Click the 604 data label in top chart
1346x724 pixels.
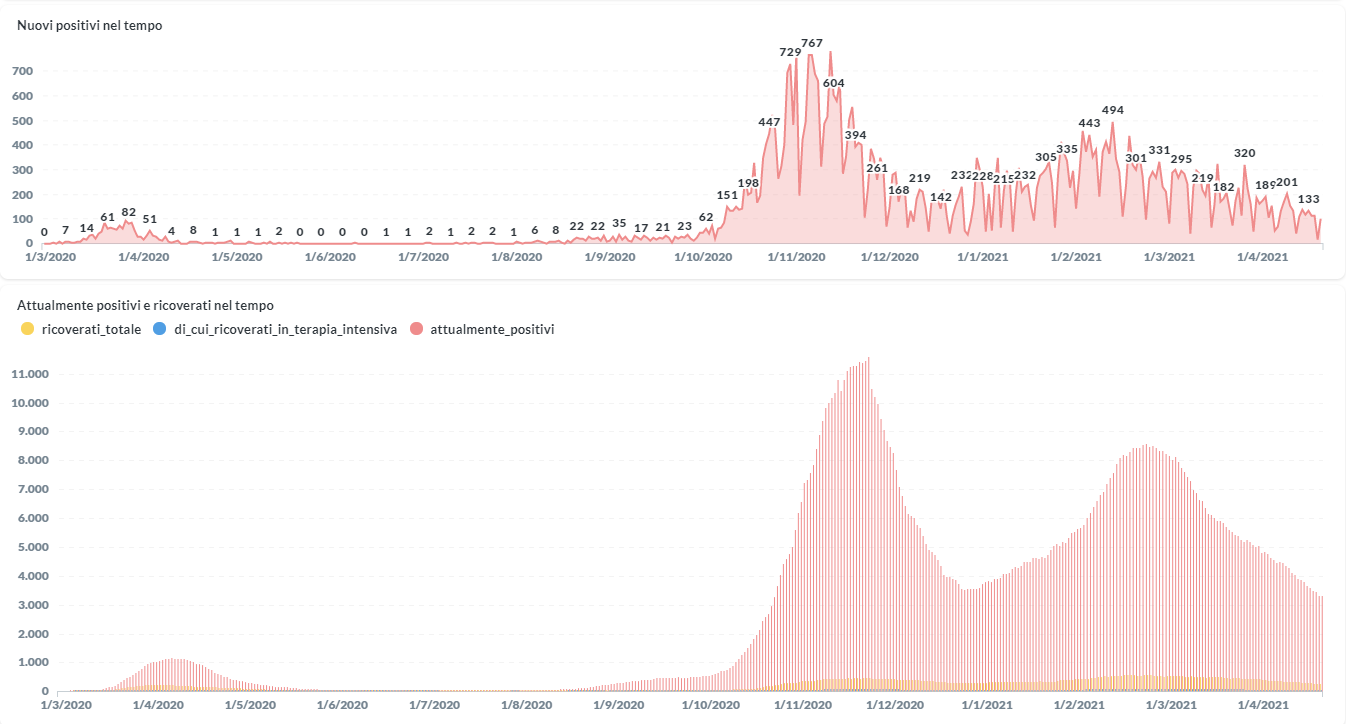coord(833,83)
